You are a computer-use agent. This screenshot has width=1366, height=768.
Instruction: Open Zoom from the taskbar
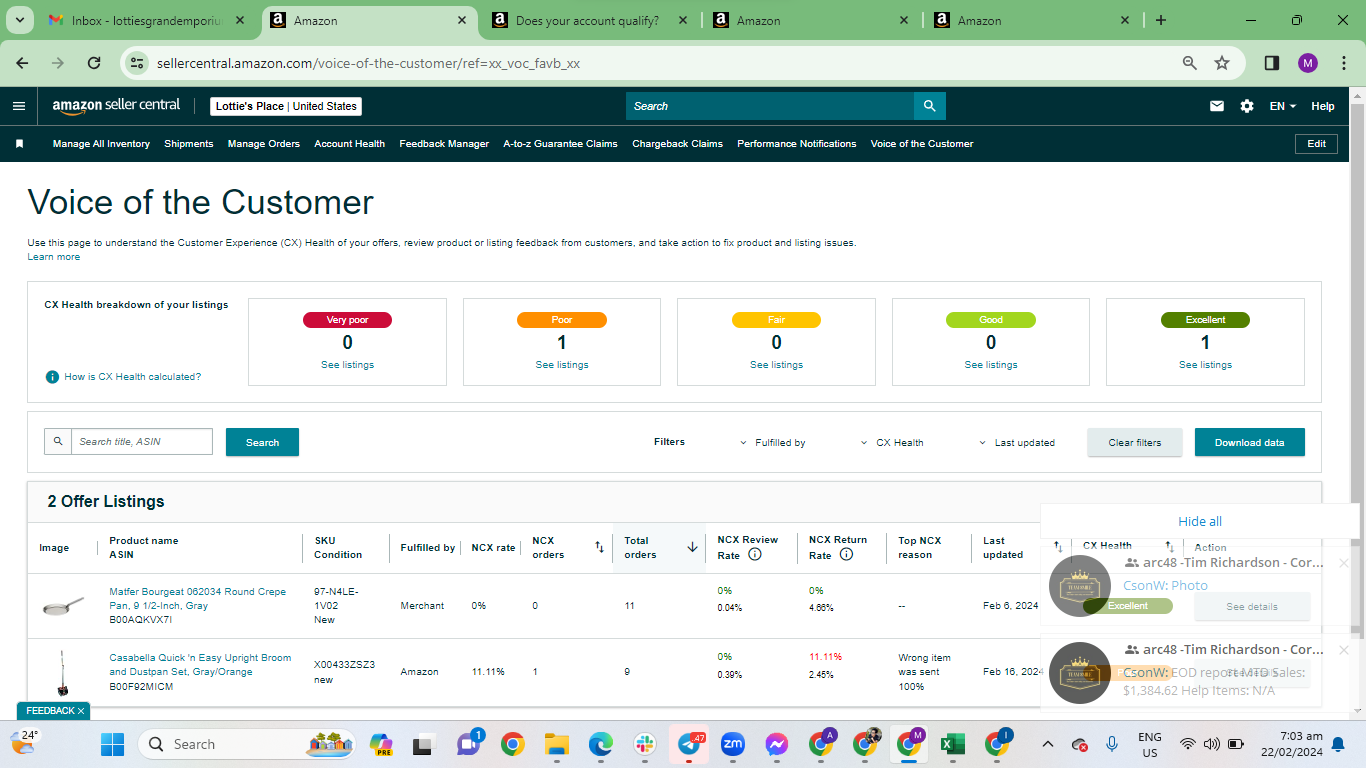pyautogui.click(x=733, y=744)
